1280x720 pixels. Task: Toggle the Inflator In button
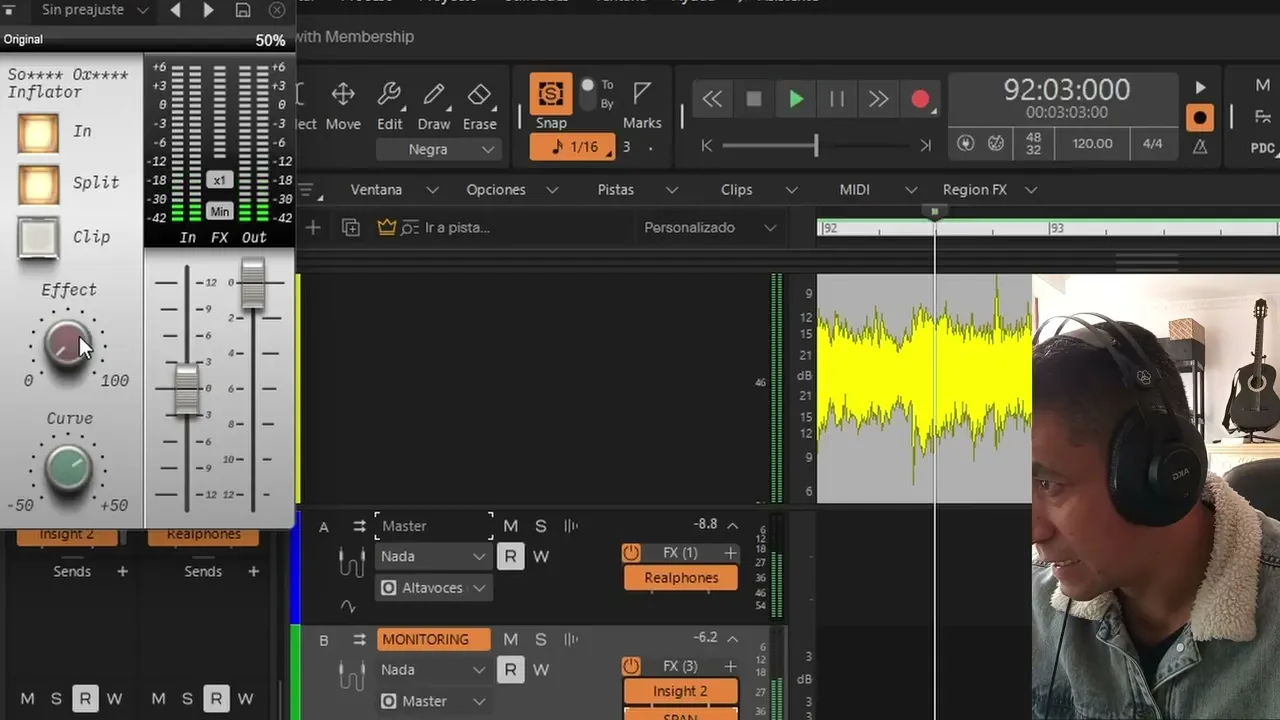tap(38, 132)
